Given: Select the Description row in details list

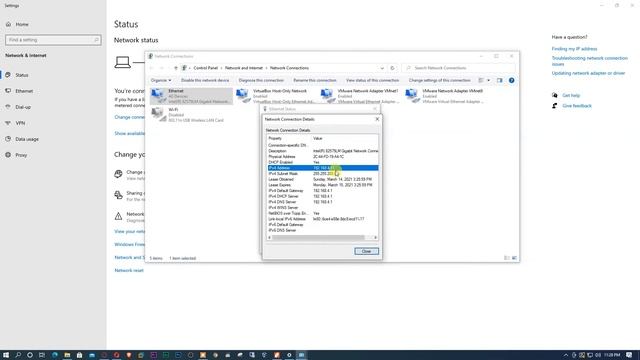Looking at the screenshot, I should coord(322,151).
